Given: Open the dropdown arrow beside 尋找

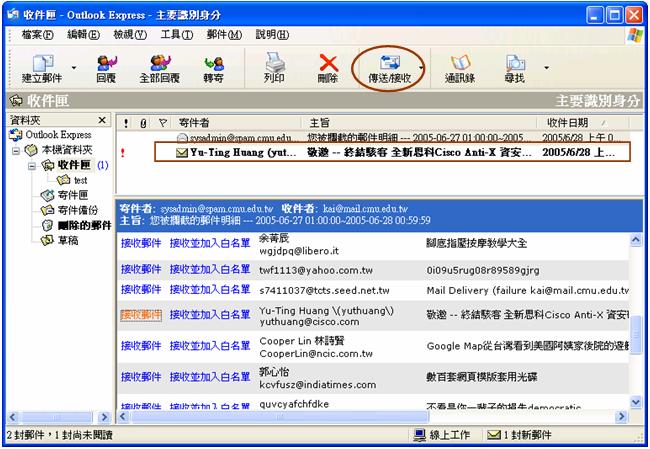Looking at the screenshot, I should coord(546,68).
